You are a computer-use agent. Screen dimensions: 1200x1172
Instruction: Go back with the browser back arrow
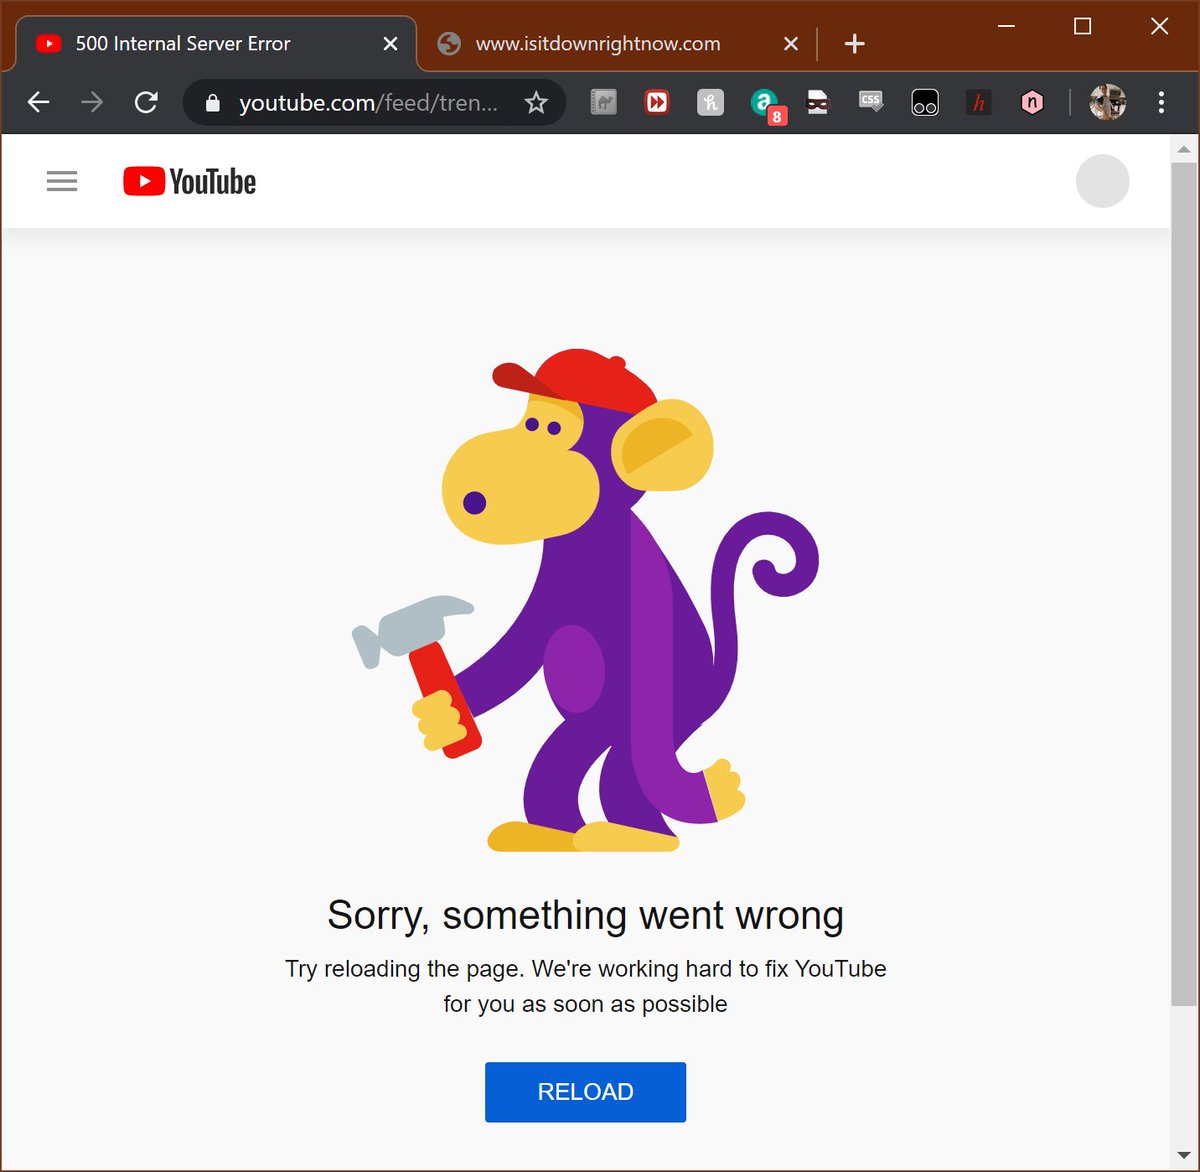pos(38,102)
